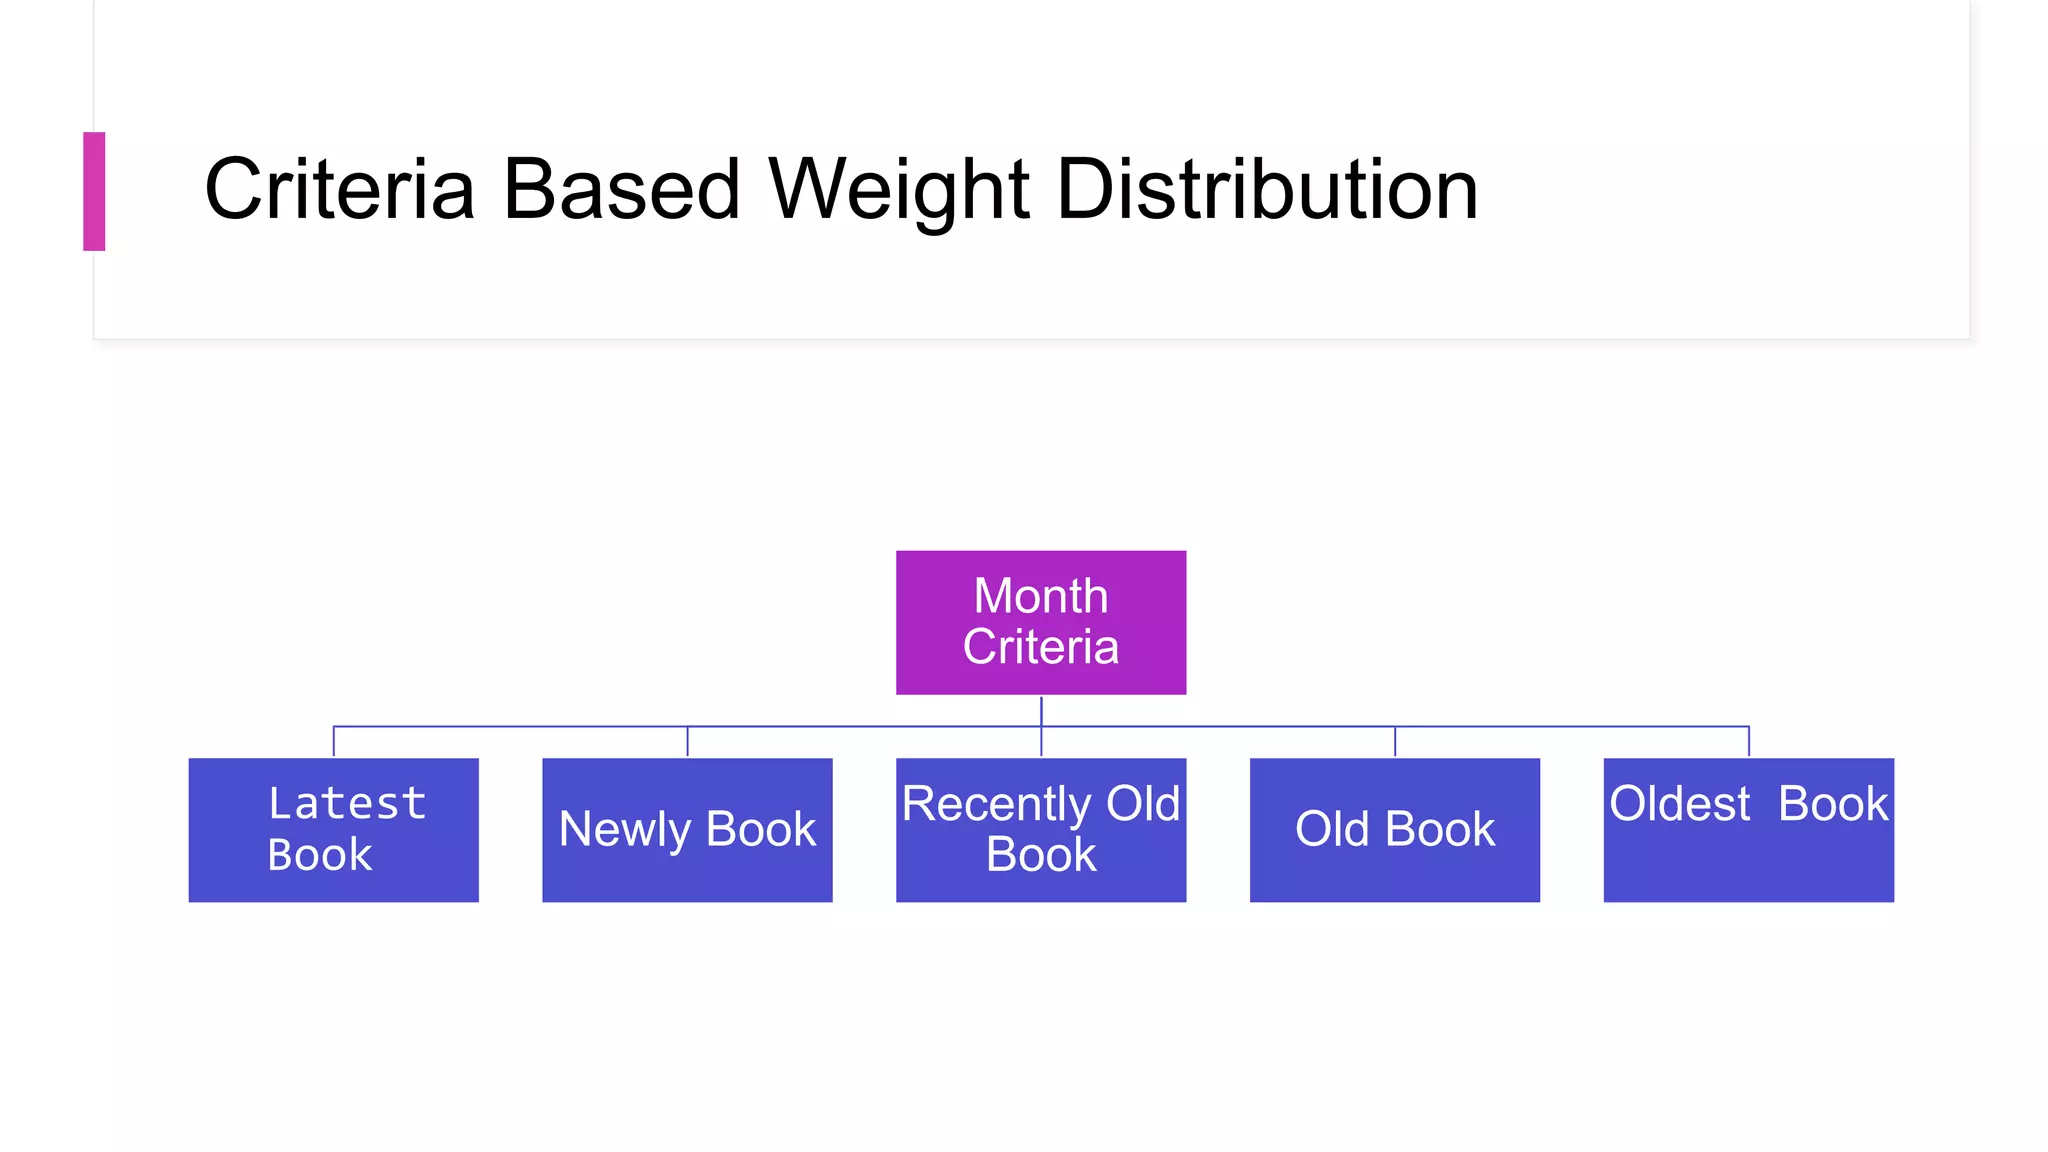Click the Recently Old Book box
Image resolution: width=2048 pixels, height=1152 pixels.
[x=1040, y=829]
